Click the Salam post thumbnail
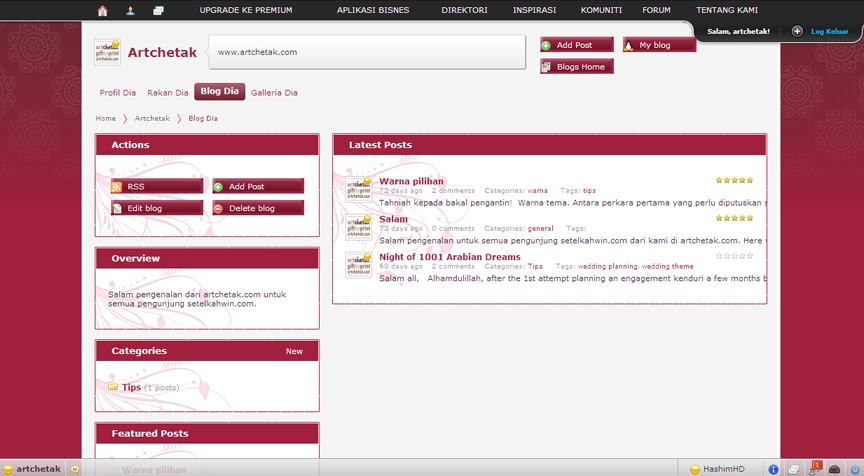Viewport: 864px width, 476px height. 359,228
